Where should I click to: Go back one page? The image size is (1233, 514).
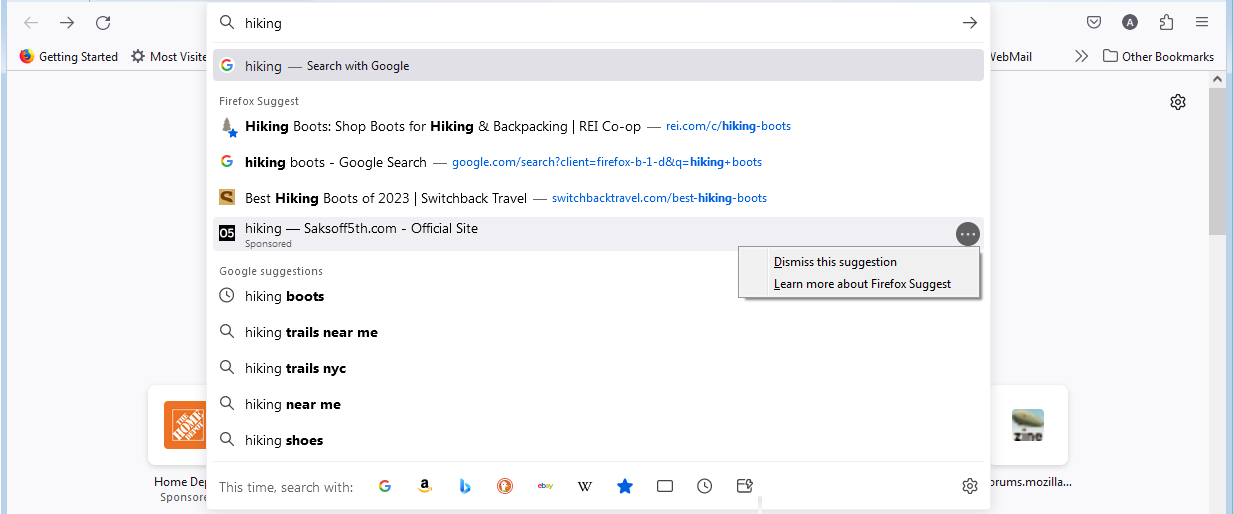click(x=31, y=23)
